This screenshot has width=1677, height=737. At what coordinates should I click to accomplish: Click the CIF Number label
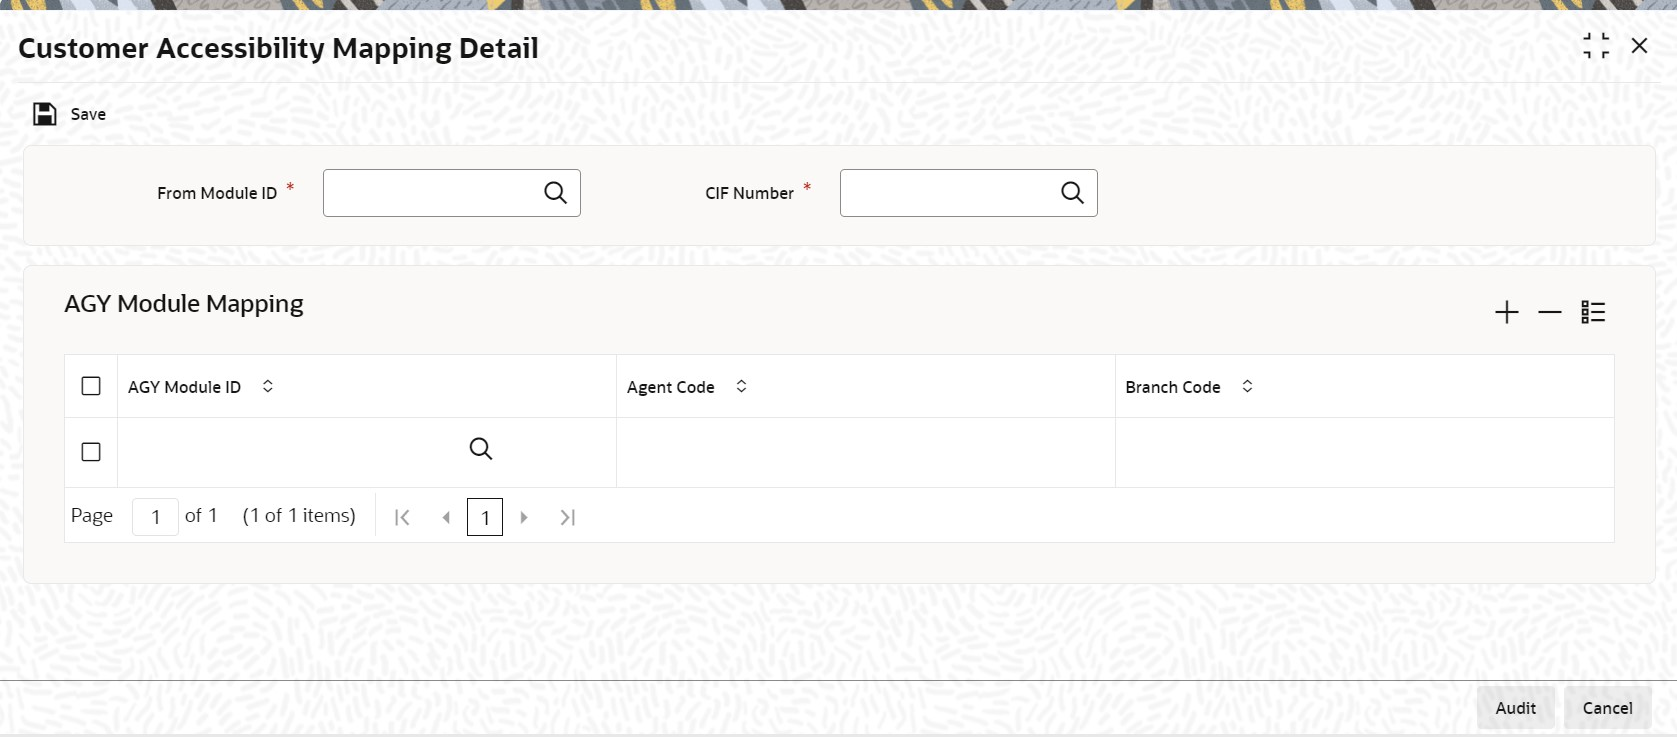coord(749,193)
